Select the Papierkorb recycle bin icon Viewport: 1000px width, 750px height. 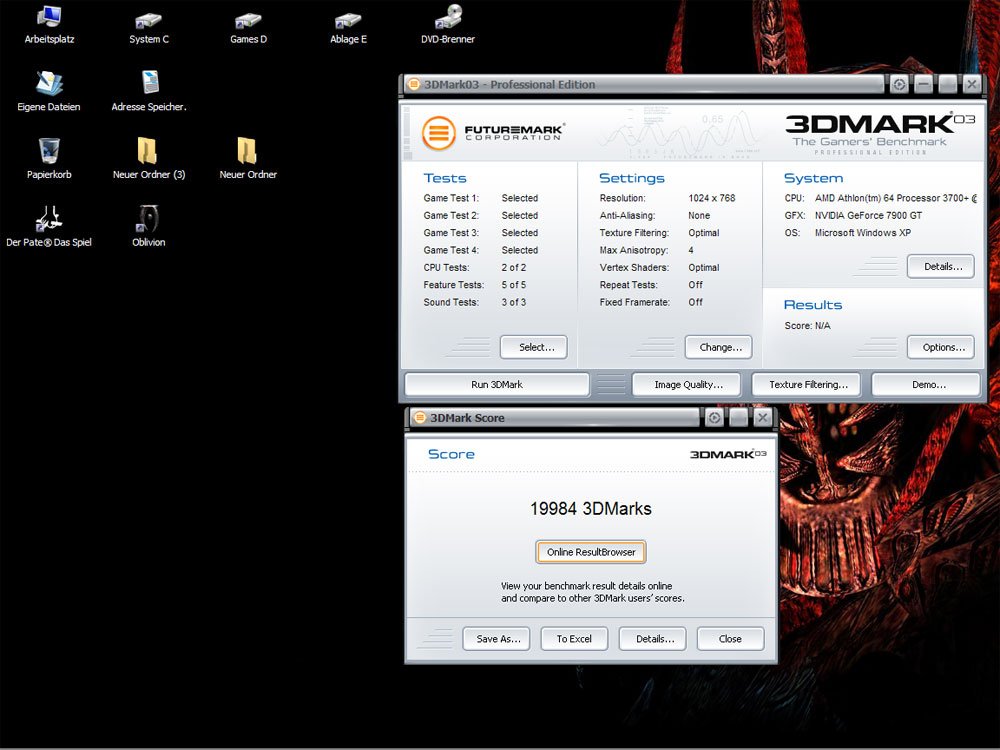(49, 159)
